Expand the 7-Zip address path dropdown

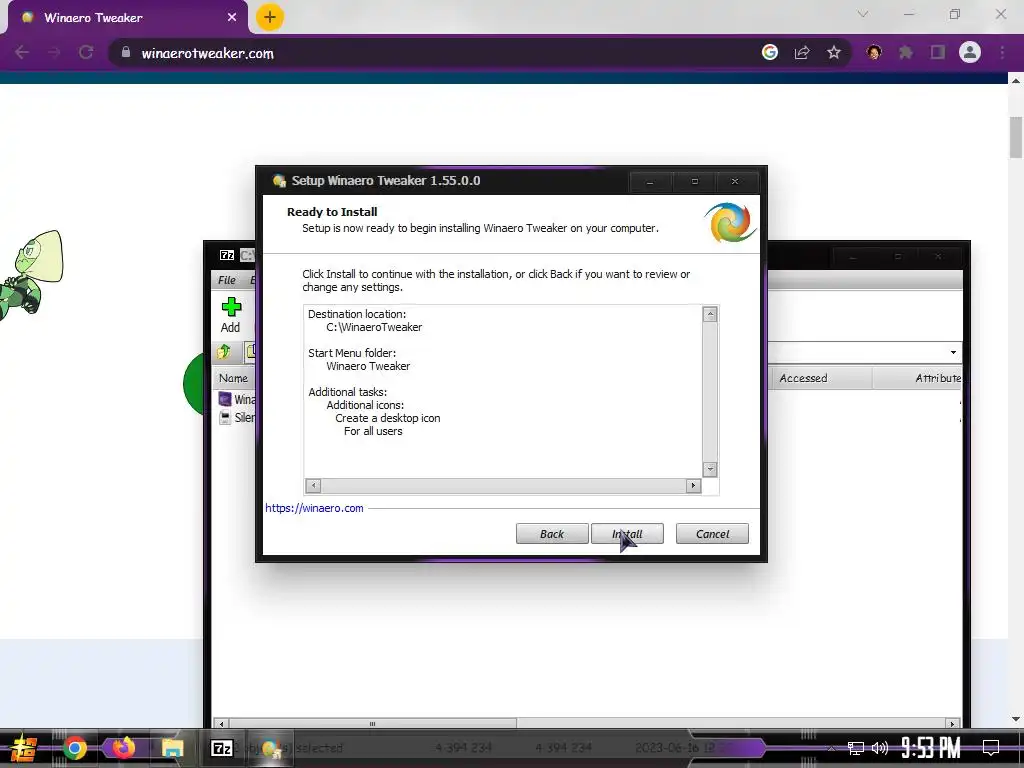953,353
